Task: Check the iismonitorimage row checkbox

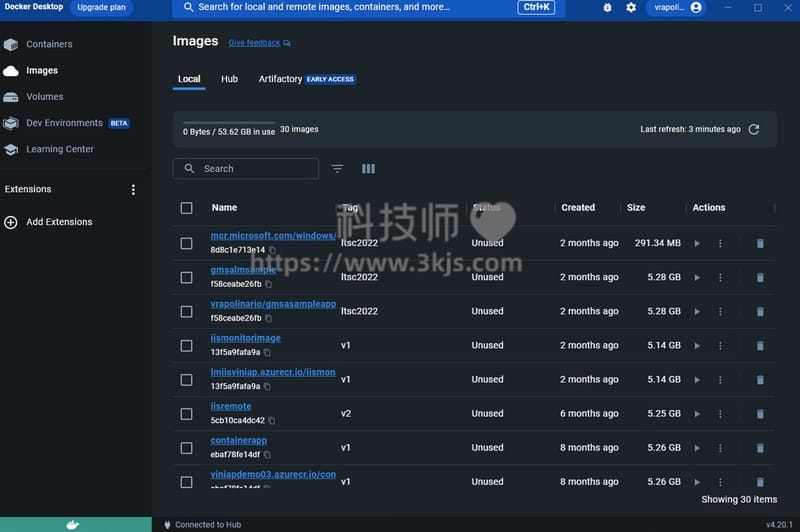Action: 186,346
